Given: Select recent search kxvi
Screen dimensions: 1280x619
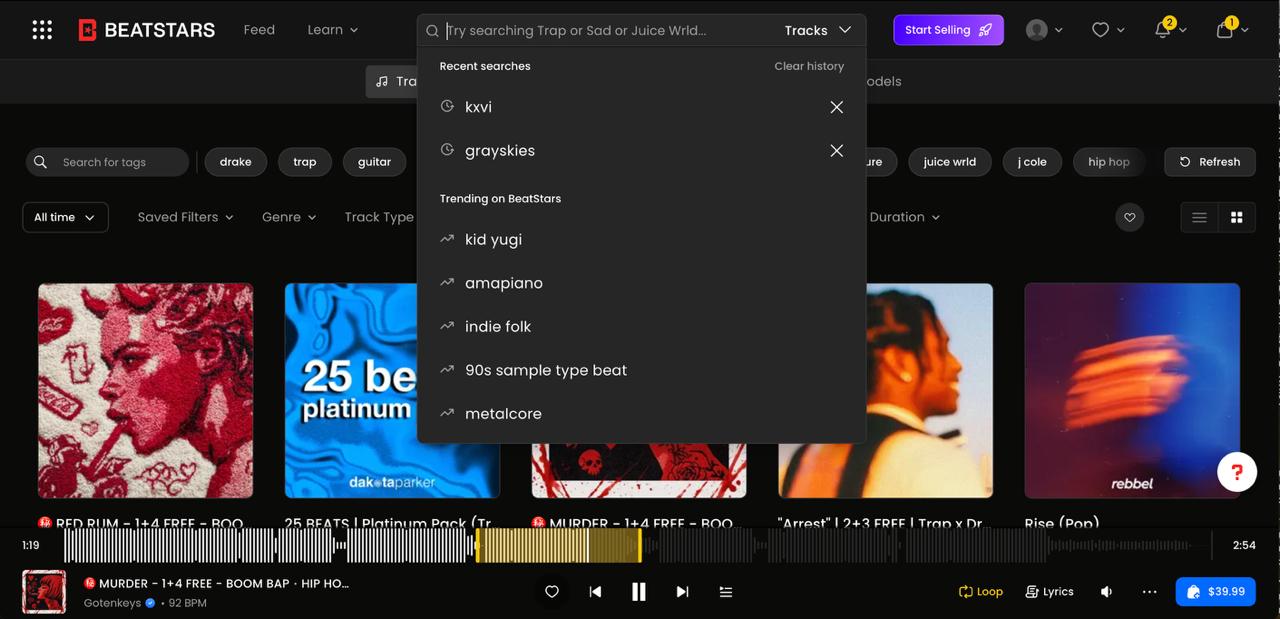Looking at the screenshot, I should coord(478,107).
